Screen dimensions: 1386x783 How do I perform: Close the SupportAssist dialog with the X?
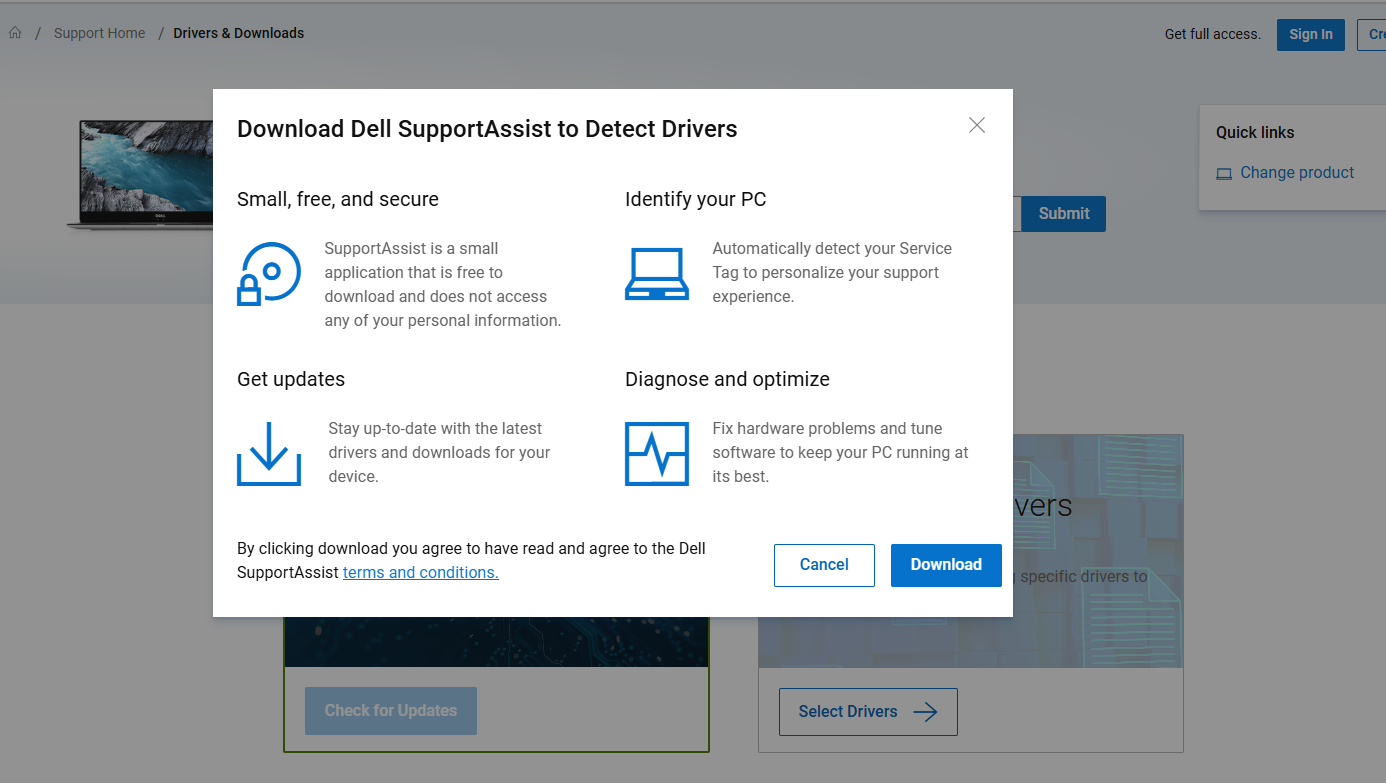click(977, 125)
